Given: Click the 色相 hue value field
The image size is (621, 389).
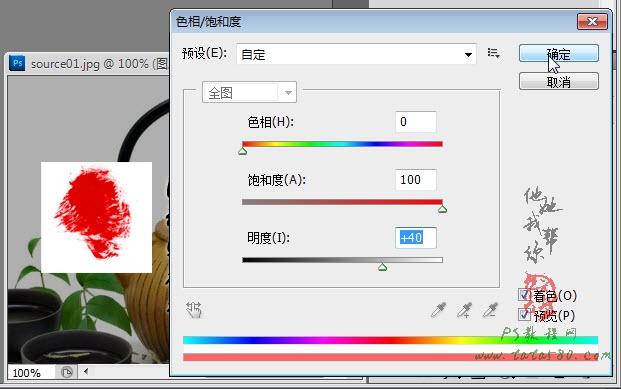Looking at the screenshot, I should [x=416, y=122].
